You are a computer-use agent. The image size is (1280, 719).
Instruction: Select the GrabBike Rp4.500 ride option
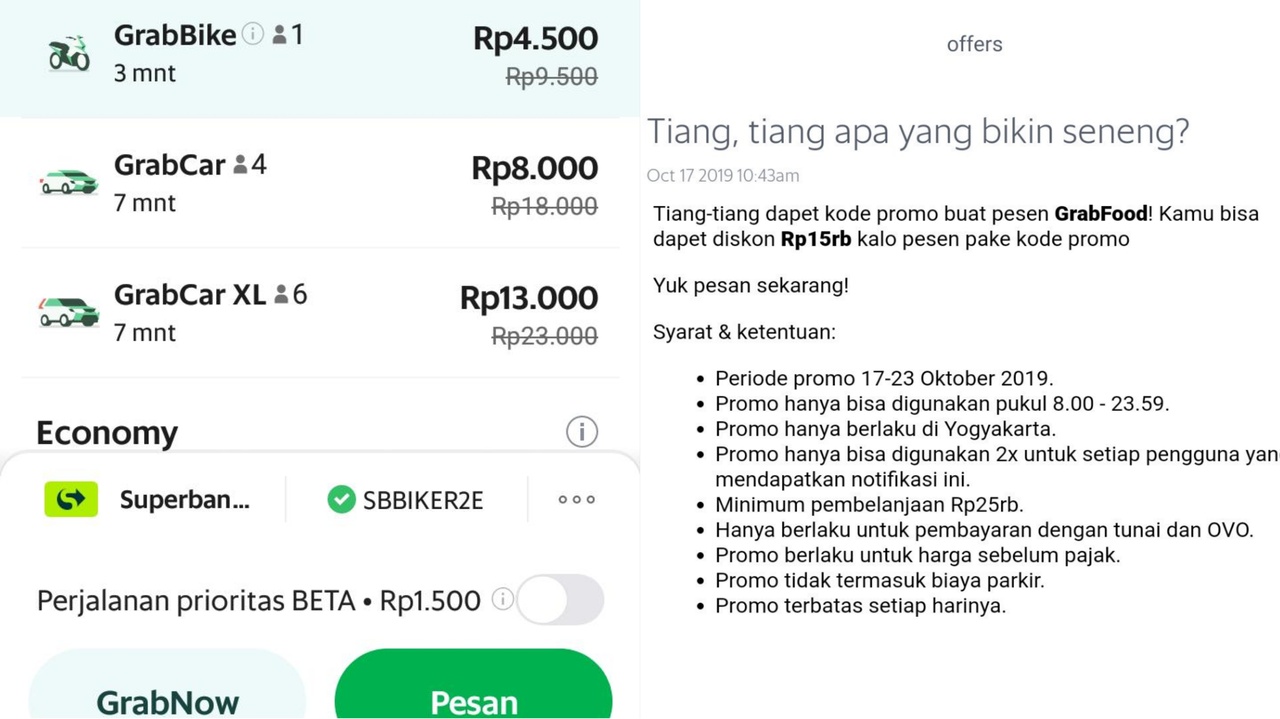point(320,56)
